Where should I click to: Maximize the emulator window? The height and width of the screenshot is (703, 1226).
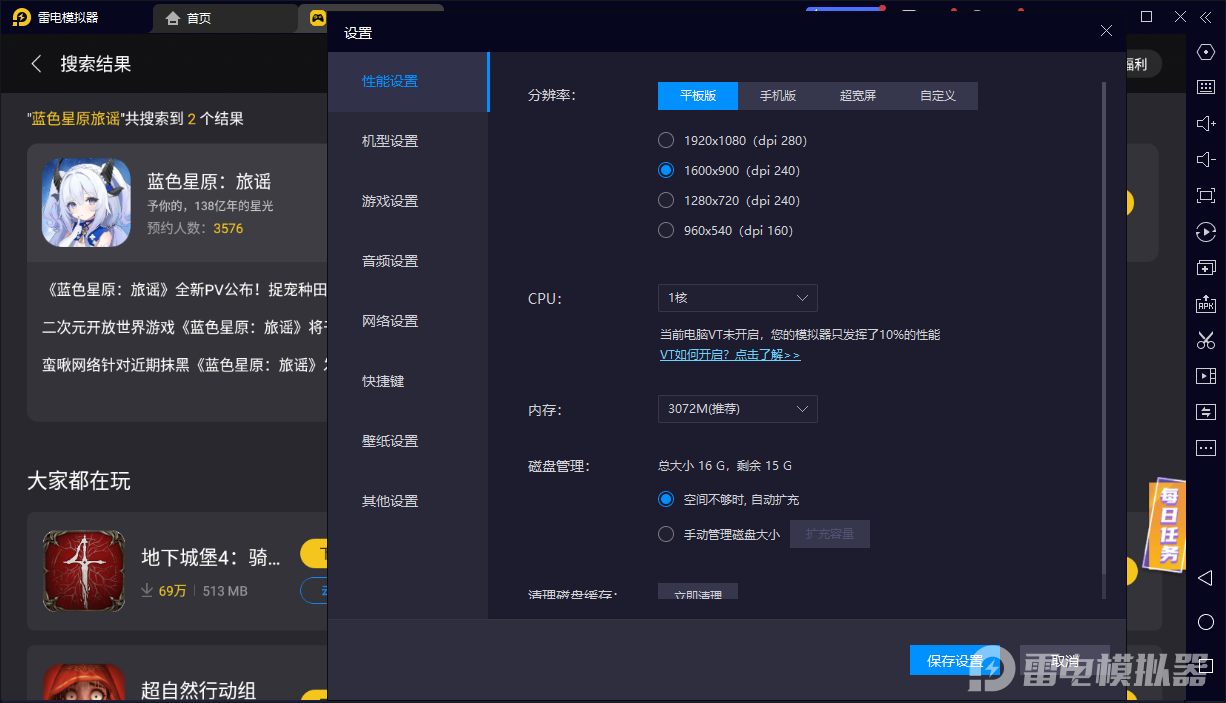click(x=1147, y=17)
